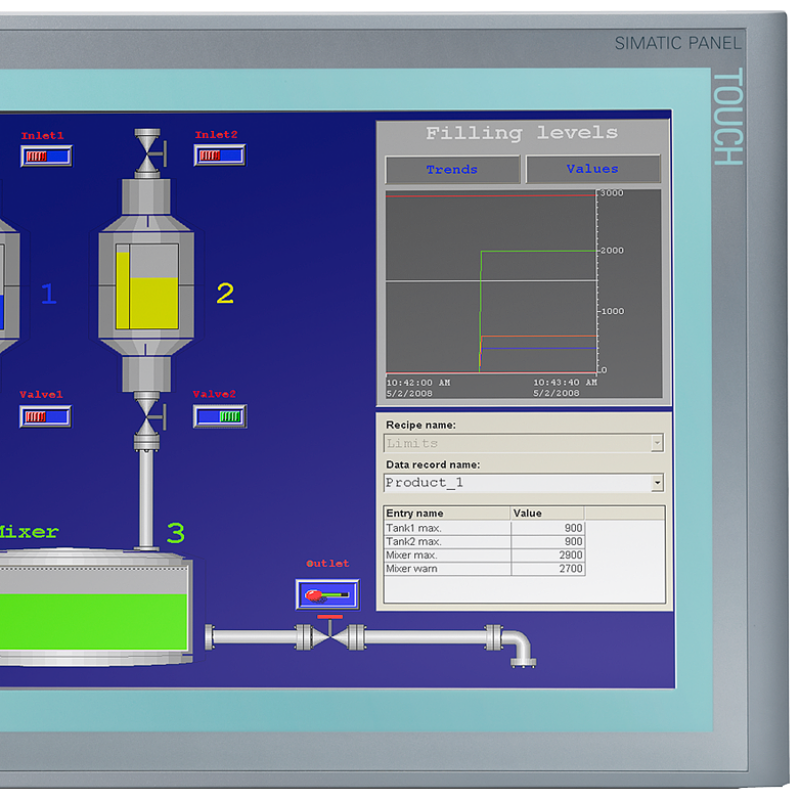Open the Recipe name dropdown
800x800 pixels.
[x=656, y=443]
